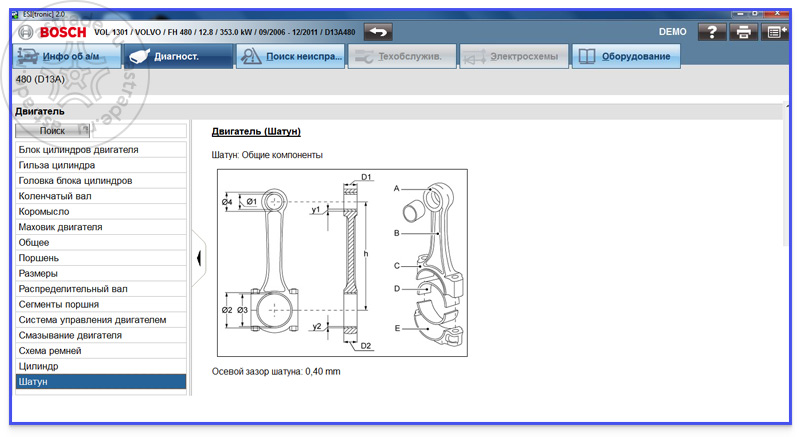
Task: Click the print icon
Action: click(x=743, y=32)
